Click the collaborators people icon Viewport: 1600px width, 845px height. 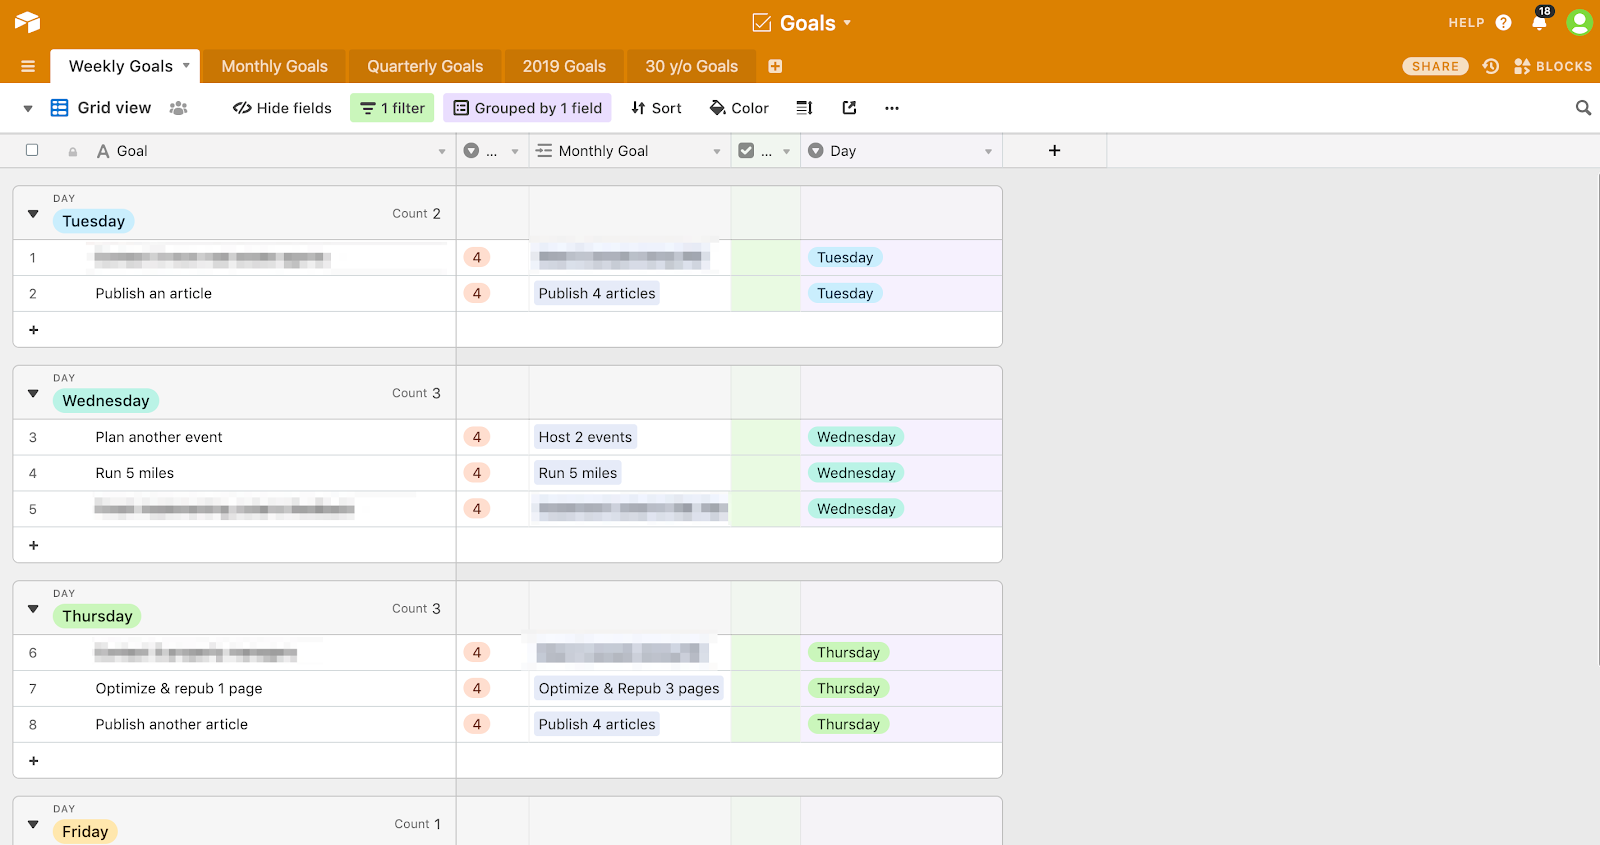(179, 108)
